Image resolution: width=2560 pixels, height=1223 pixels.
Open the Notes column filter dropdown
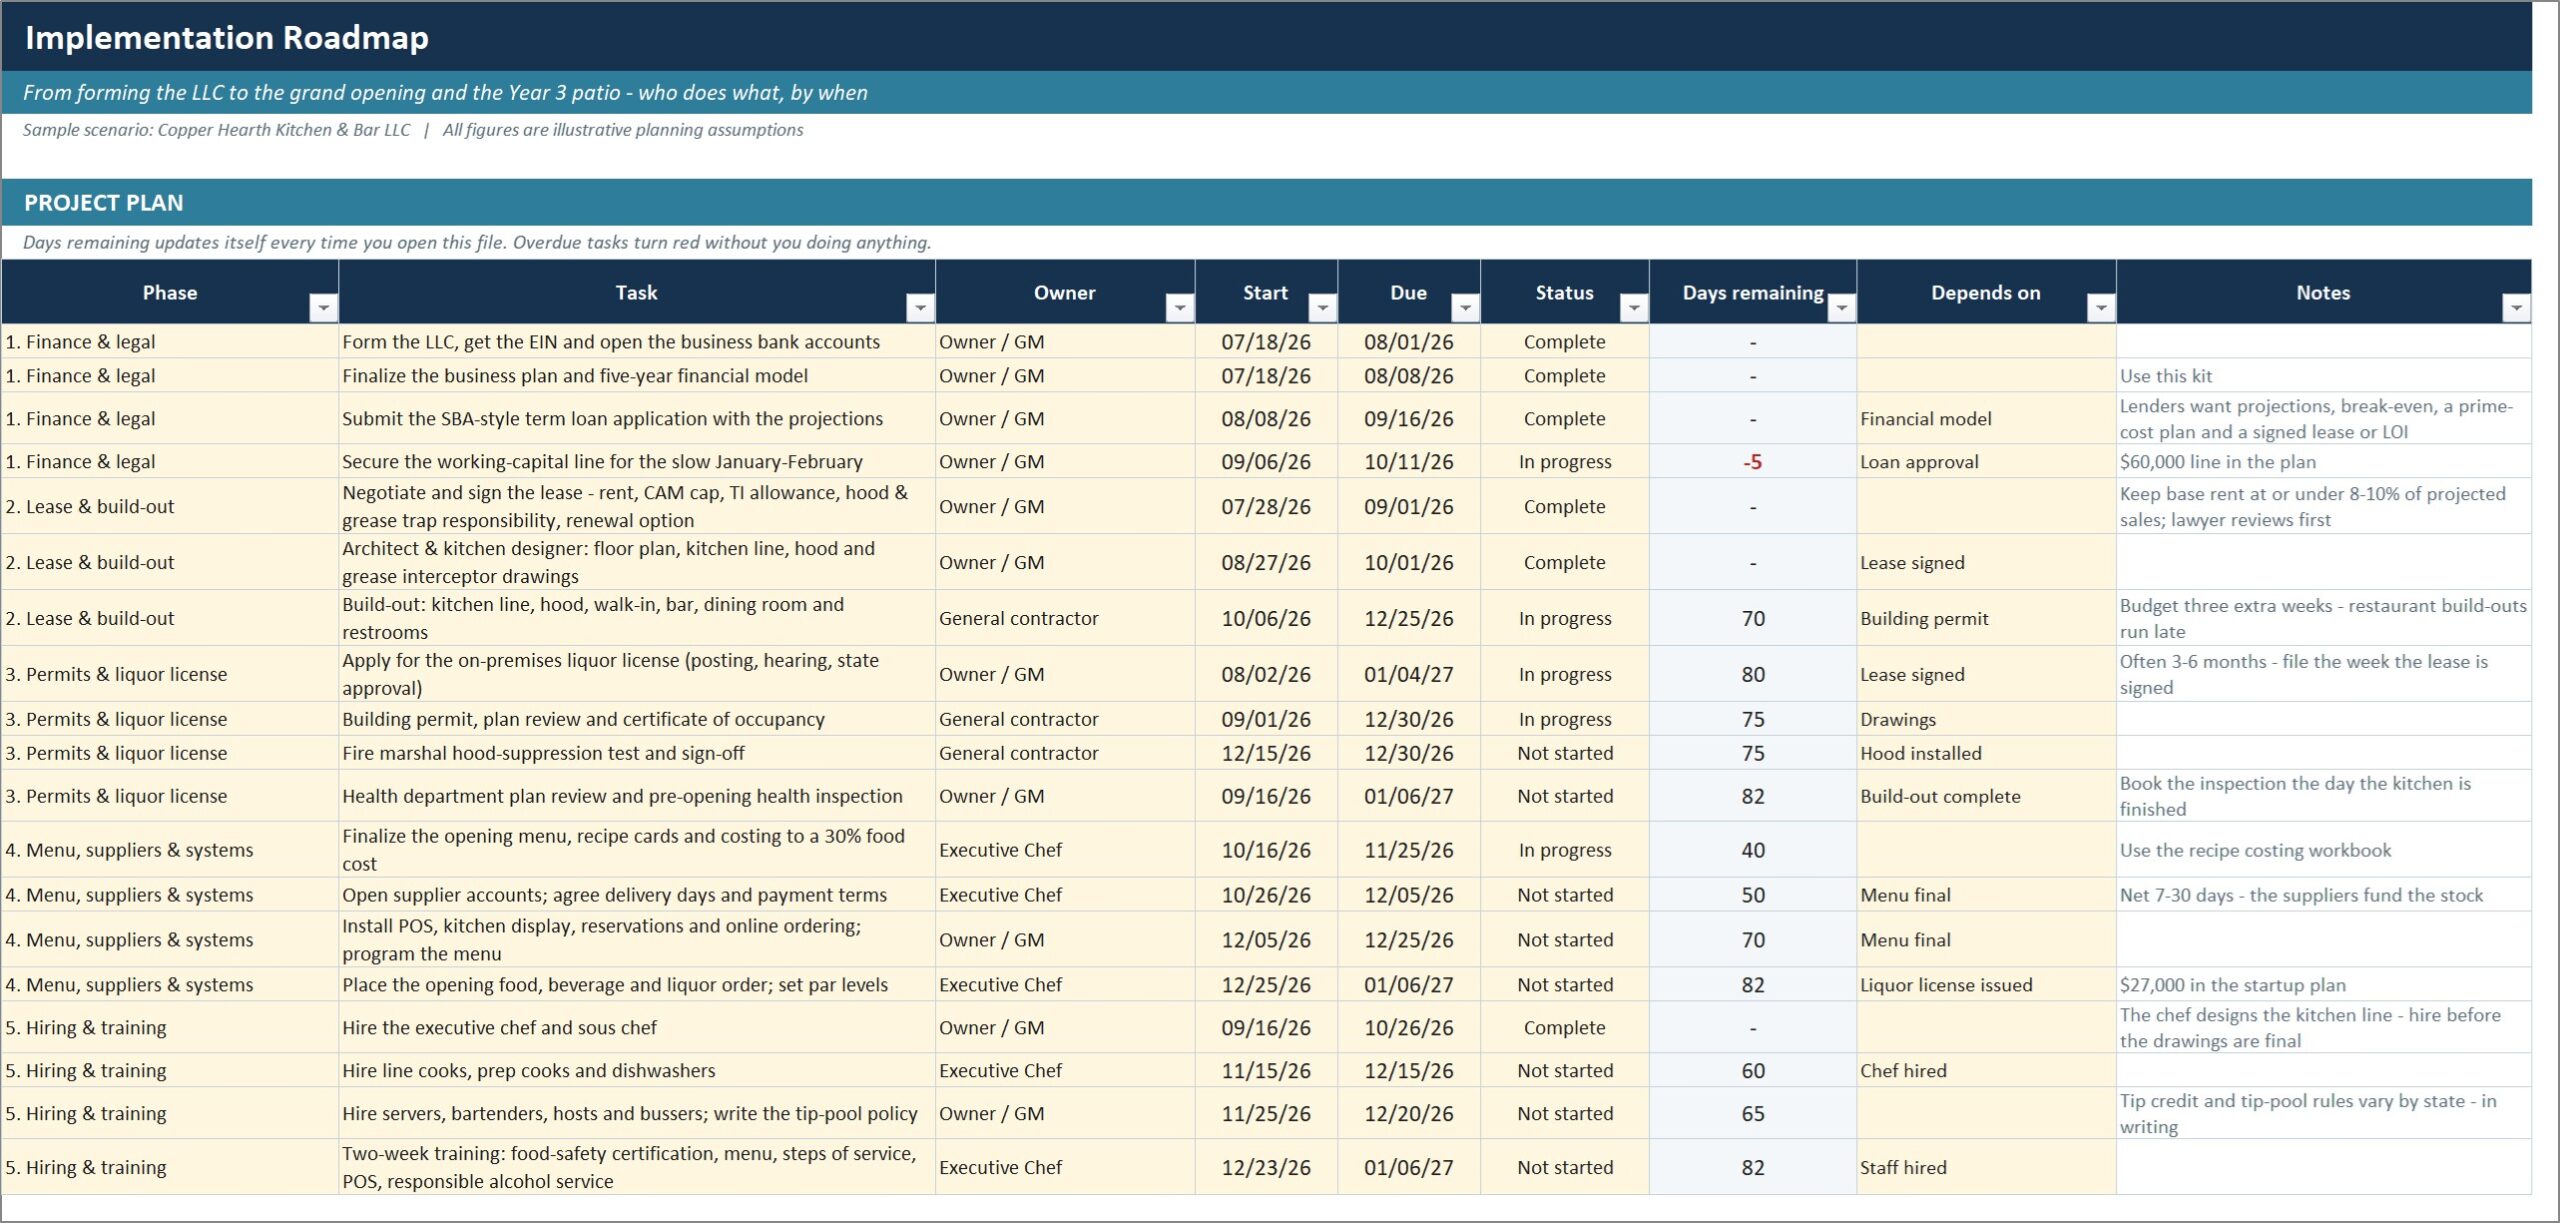tap(2516, 308)
